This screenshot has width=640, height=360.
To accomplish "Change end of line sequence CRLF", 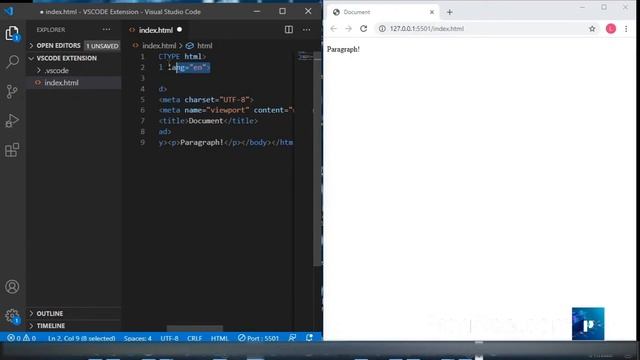I will (x=195, y=338).
